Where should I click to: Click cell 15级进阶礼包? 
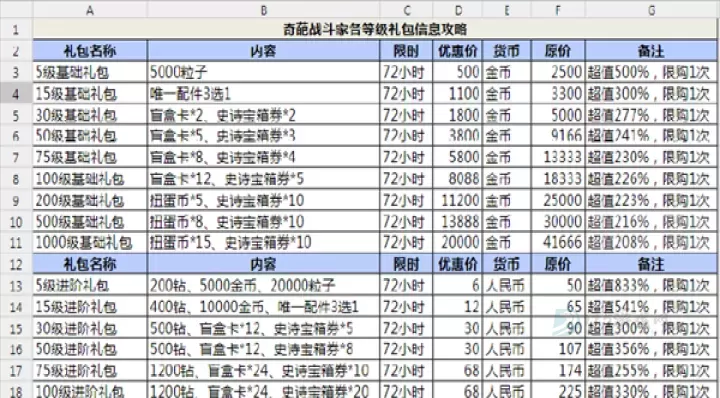(x=90, y=307)
